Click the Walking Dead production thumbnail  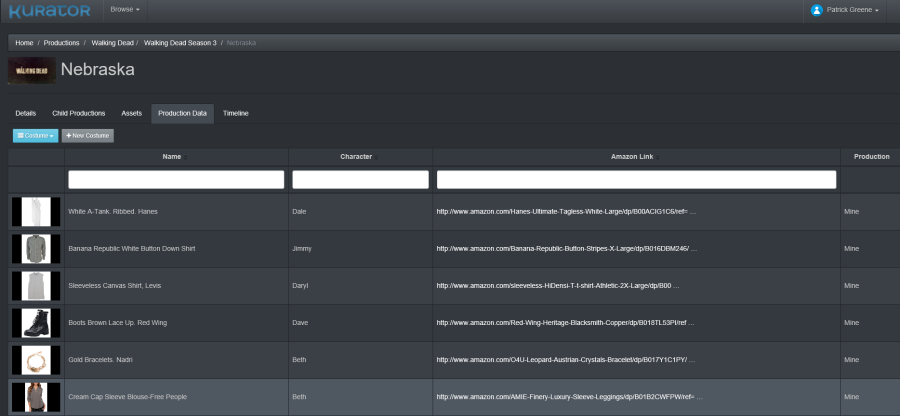pyautogui.click(x=32, y=71)
